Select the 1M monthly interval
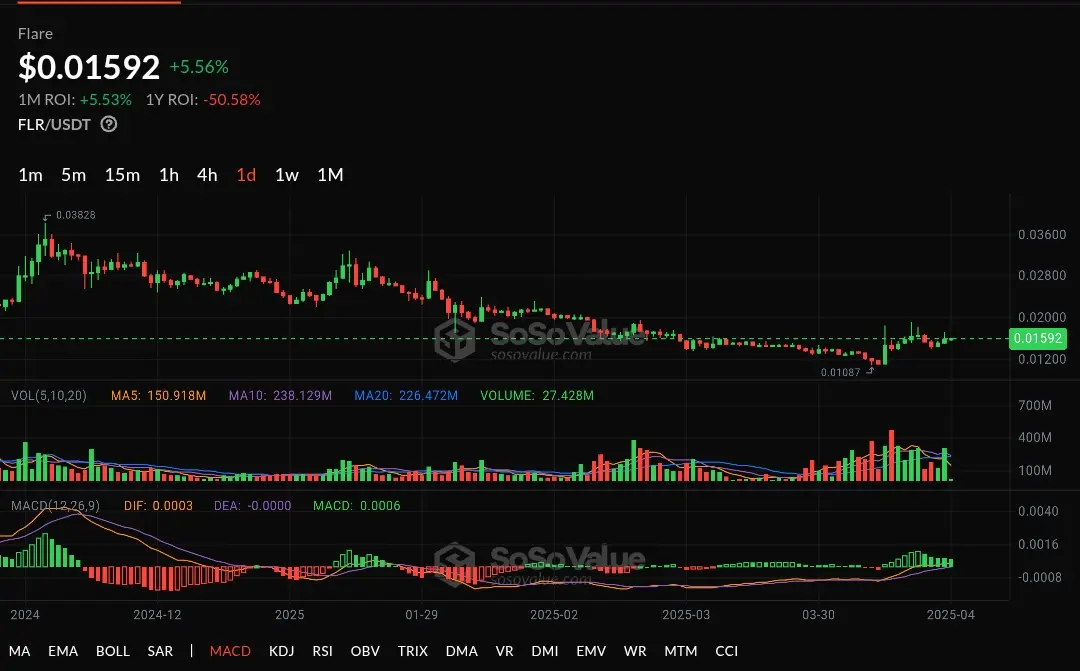 pos(330,175)
